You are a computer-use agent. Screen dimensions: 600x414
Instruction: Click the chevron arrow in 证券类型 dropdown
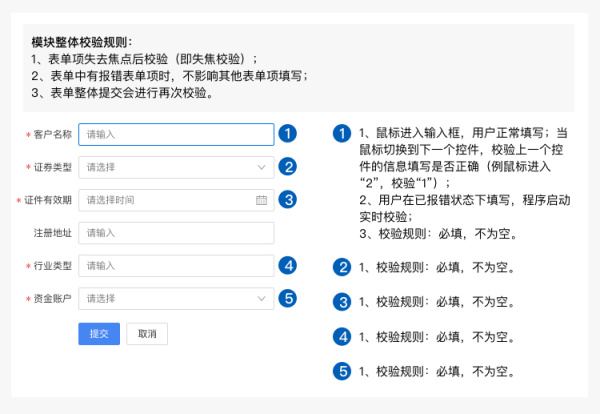click(261, 167)
